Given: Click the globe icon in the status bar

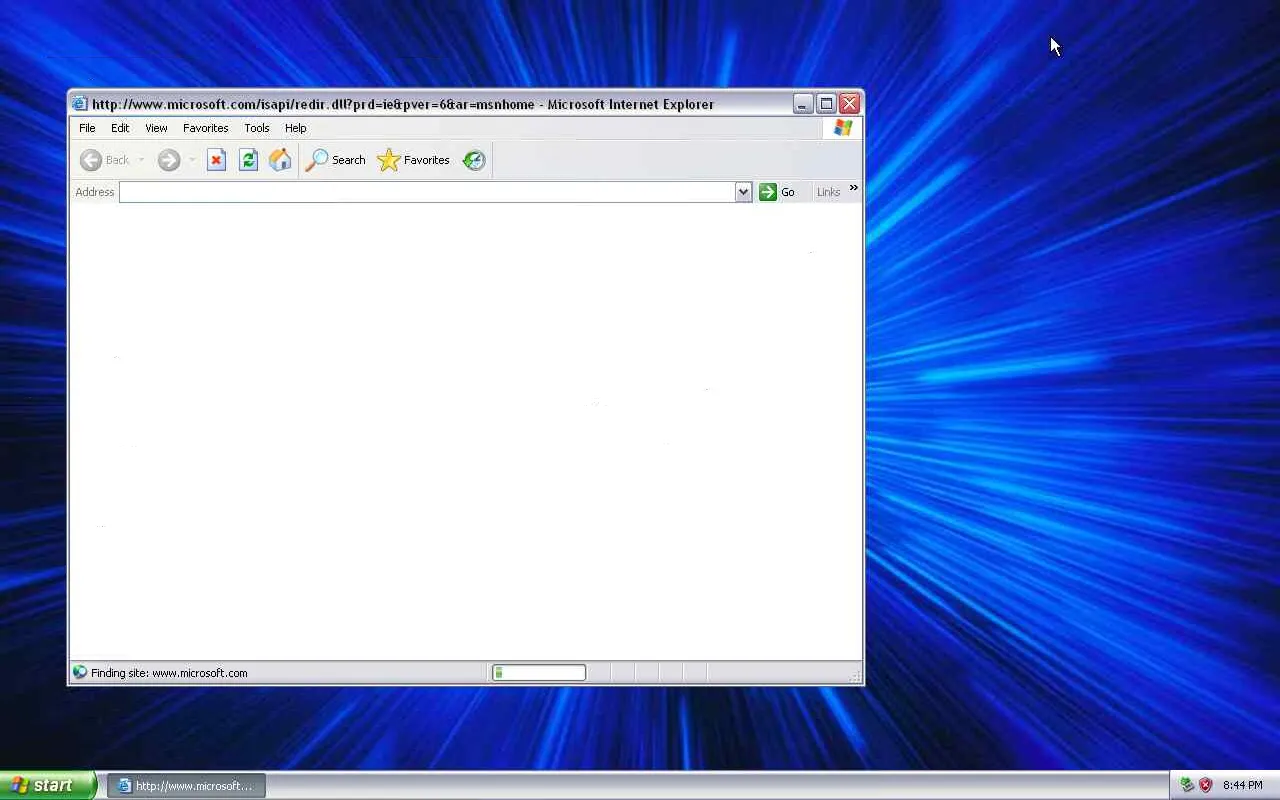Looking at the screenshot, I should point(80,673).
